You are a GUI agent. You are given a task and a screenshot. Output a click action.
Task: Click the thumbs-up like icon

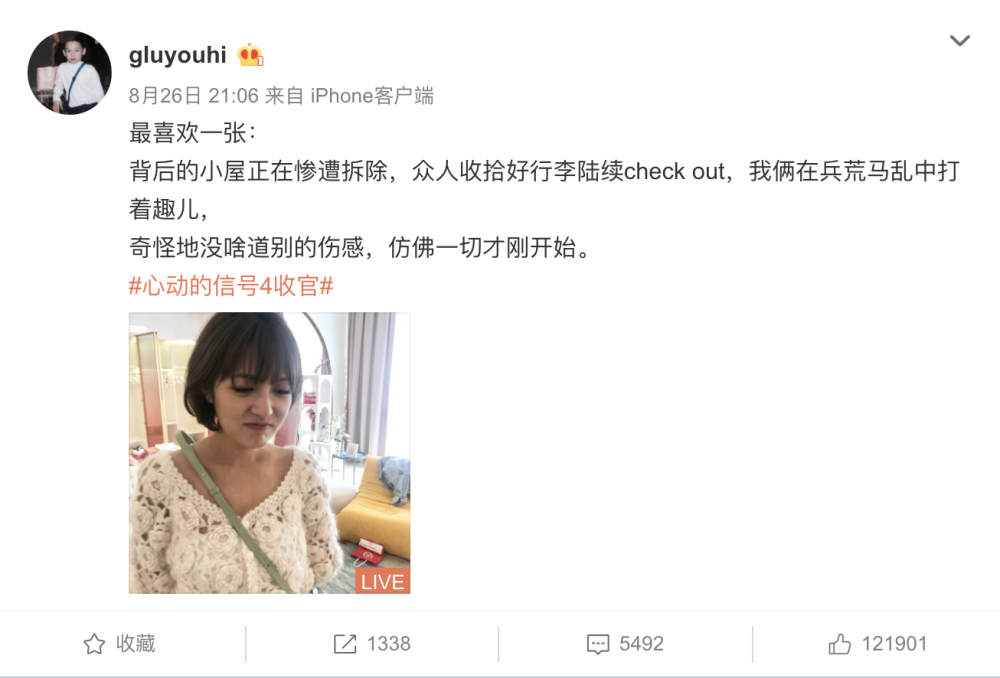tap(839, 644)
